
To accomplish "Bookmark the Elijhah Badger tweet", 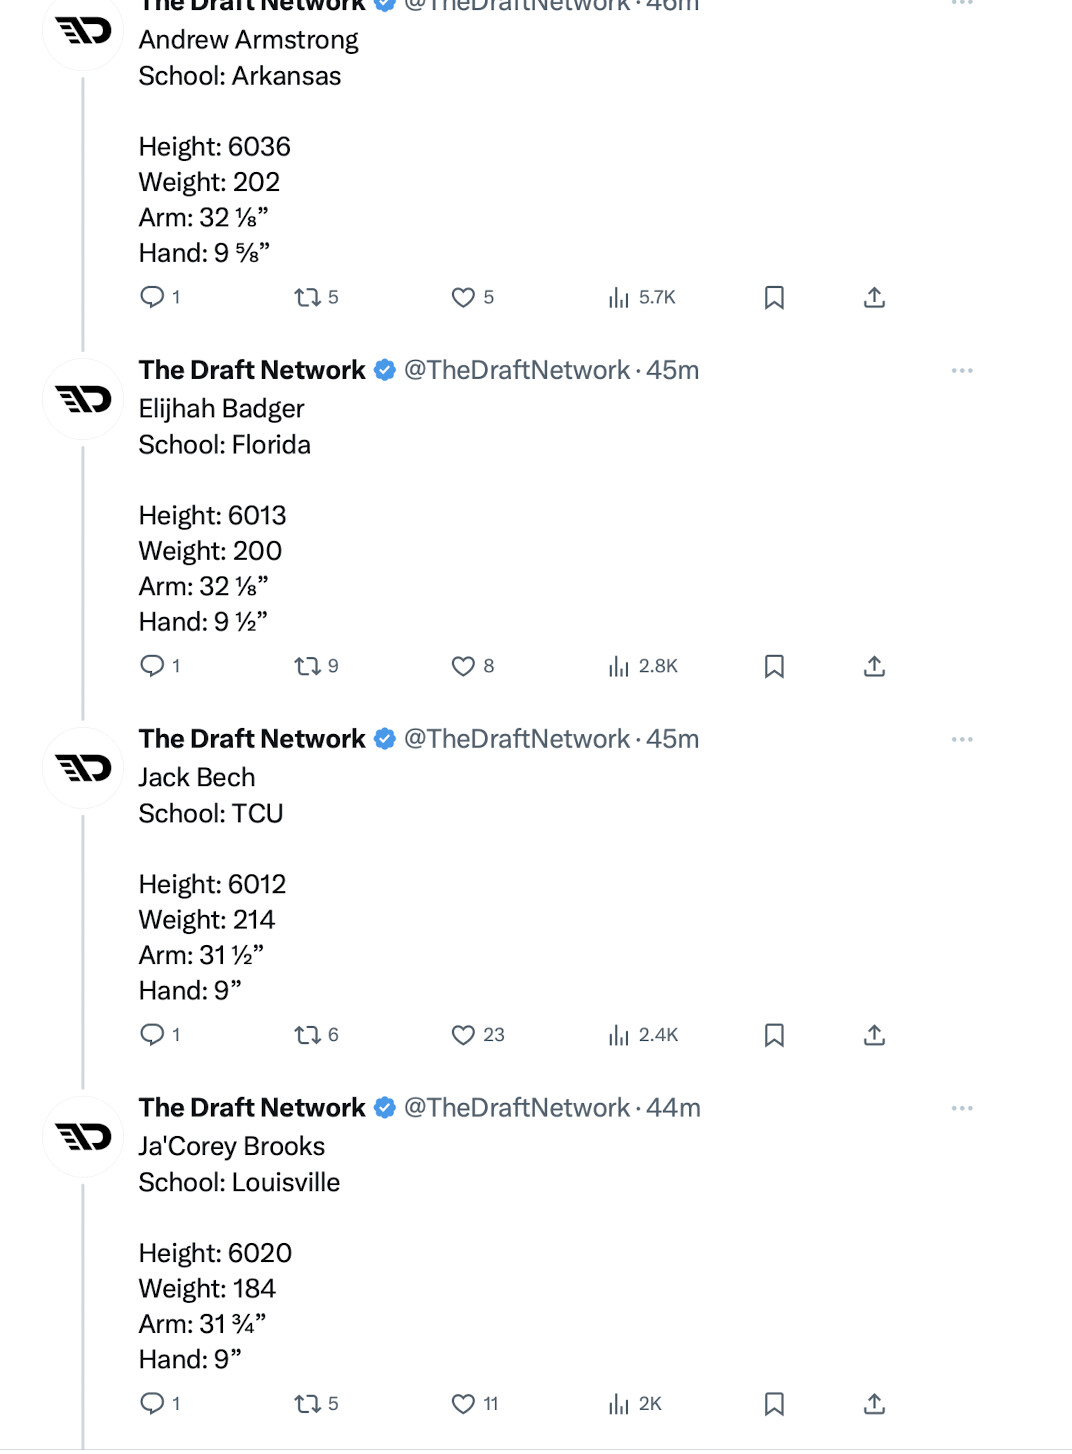I will click(x=774, y=666).
